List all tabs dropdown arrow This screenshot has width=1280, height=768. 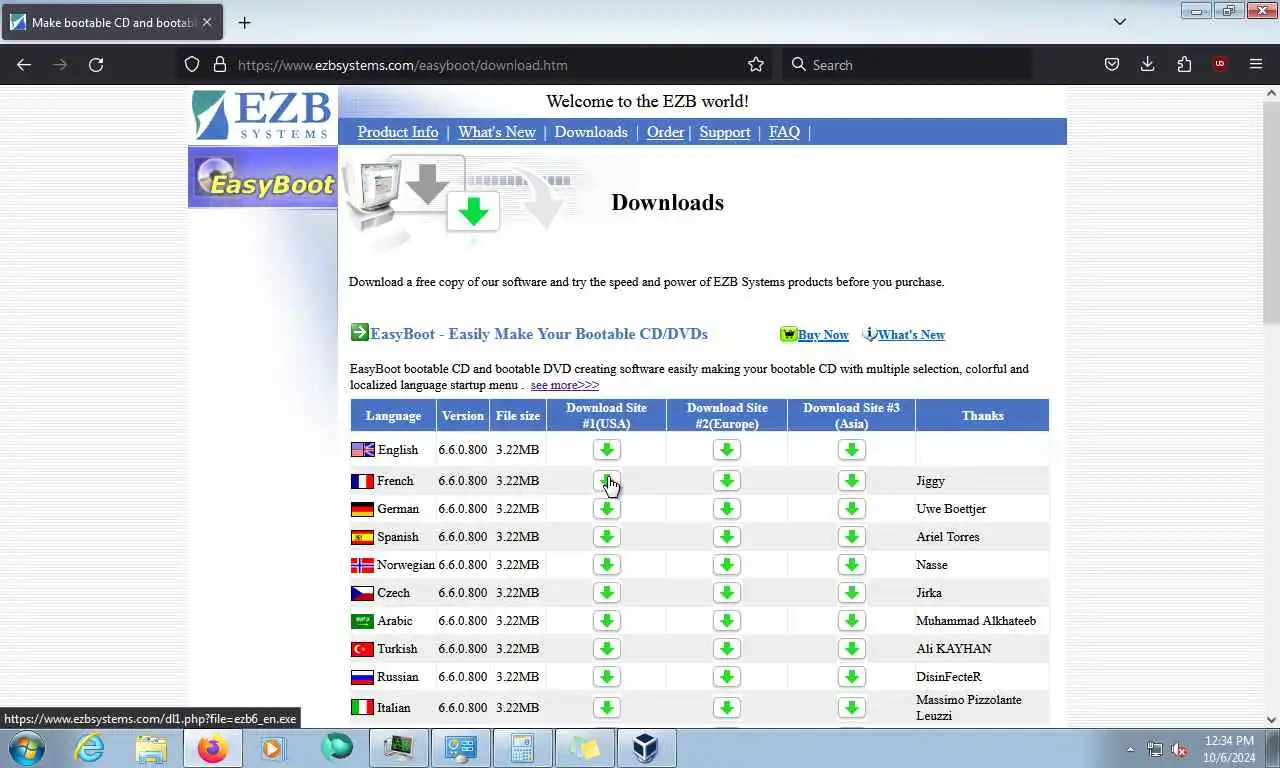(1120, 22)
